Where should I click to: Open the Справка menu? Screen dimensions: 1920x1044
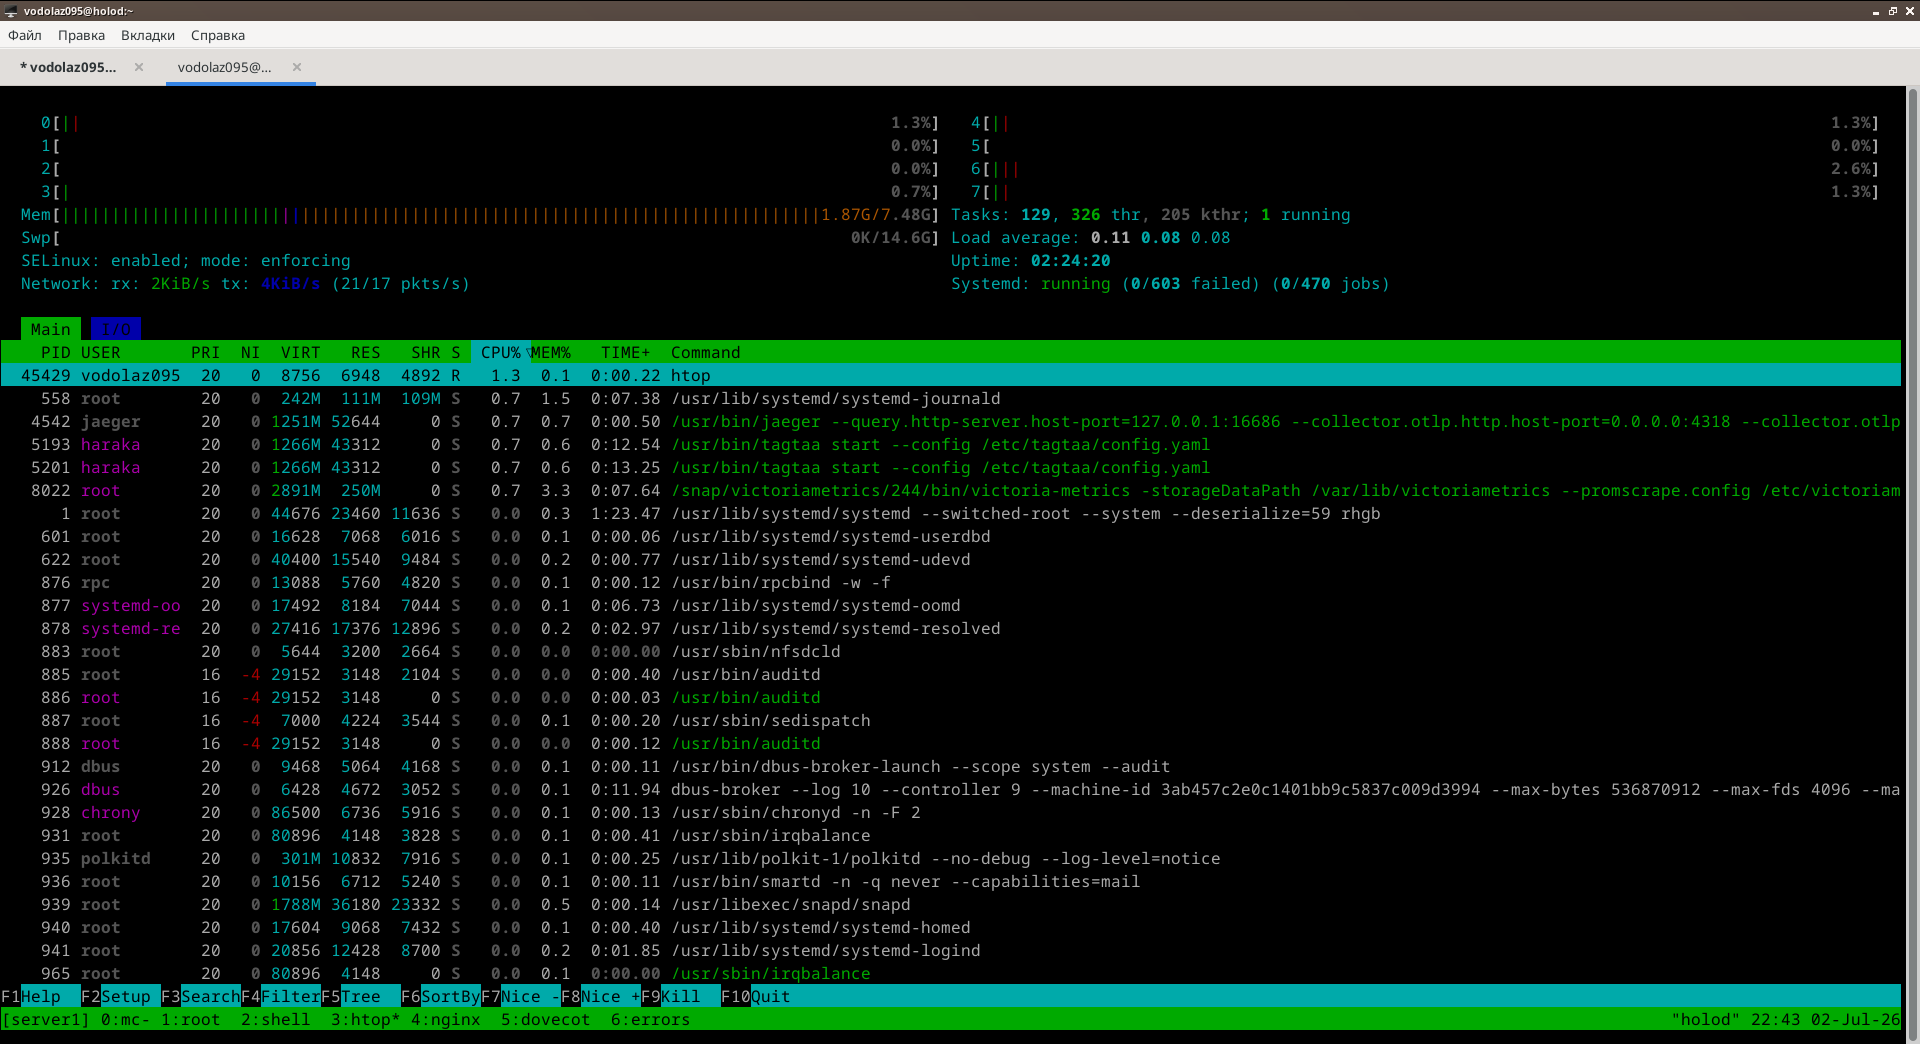pos(218,35)
